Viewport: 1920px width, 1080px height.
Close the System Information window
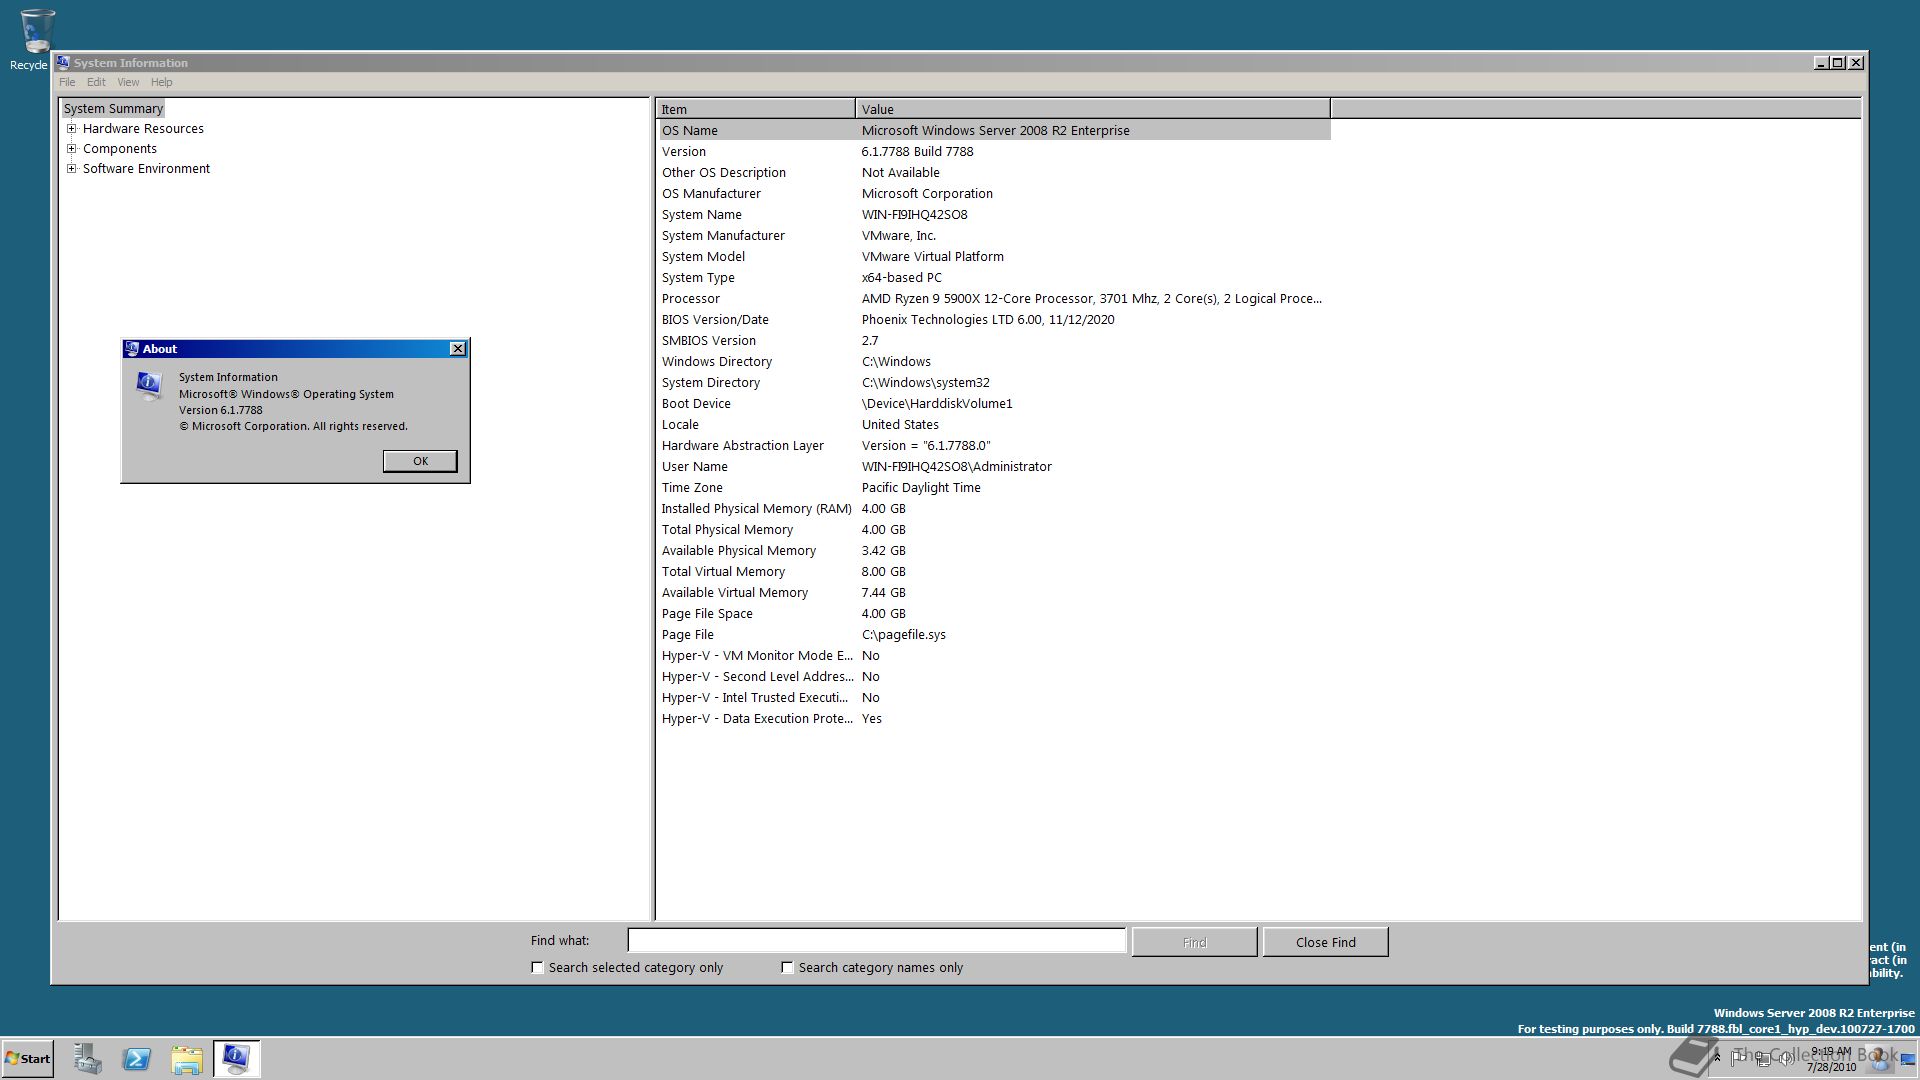[1856, 63]
